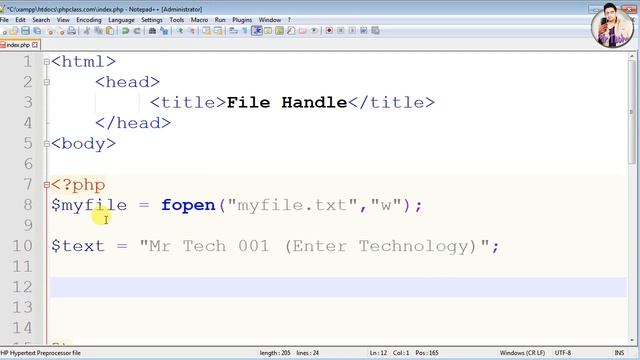Open the Settings menu

click(x=152, y=20)
